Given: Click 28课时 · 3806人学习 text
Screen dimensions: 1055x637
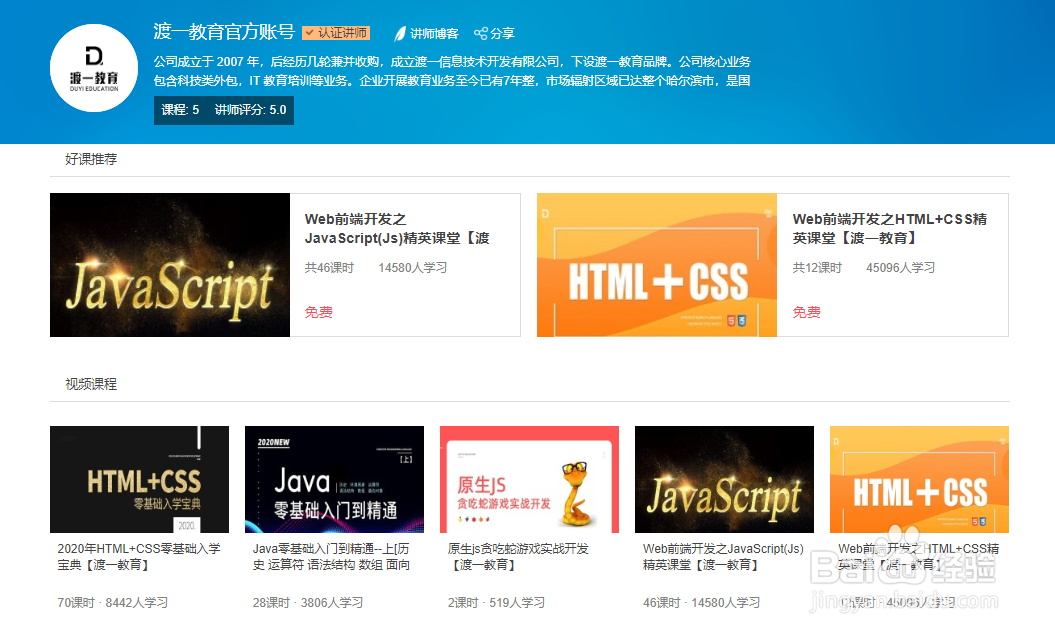Looking at the screenshot, I should coord(307,603).
